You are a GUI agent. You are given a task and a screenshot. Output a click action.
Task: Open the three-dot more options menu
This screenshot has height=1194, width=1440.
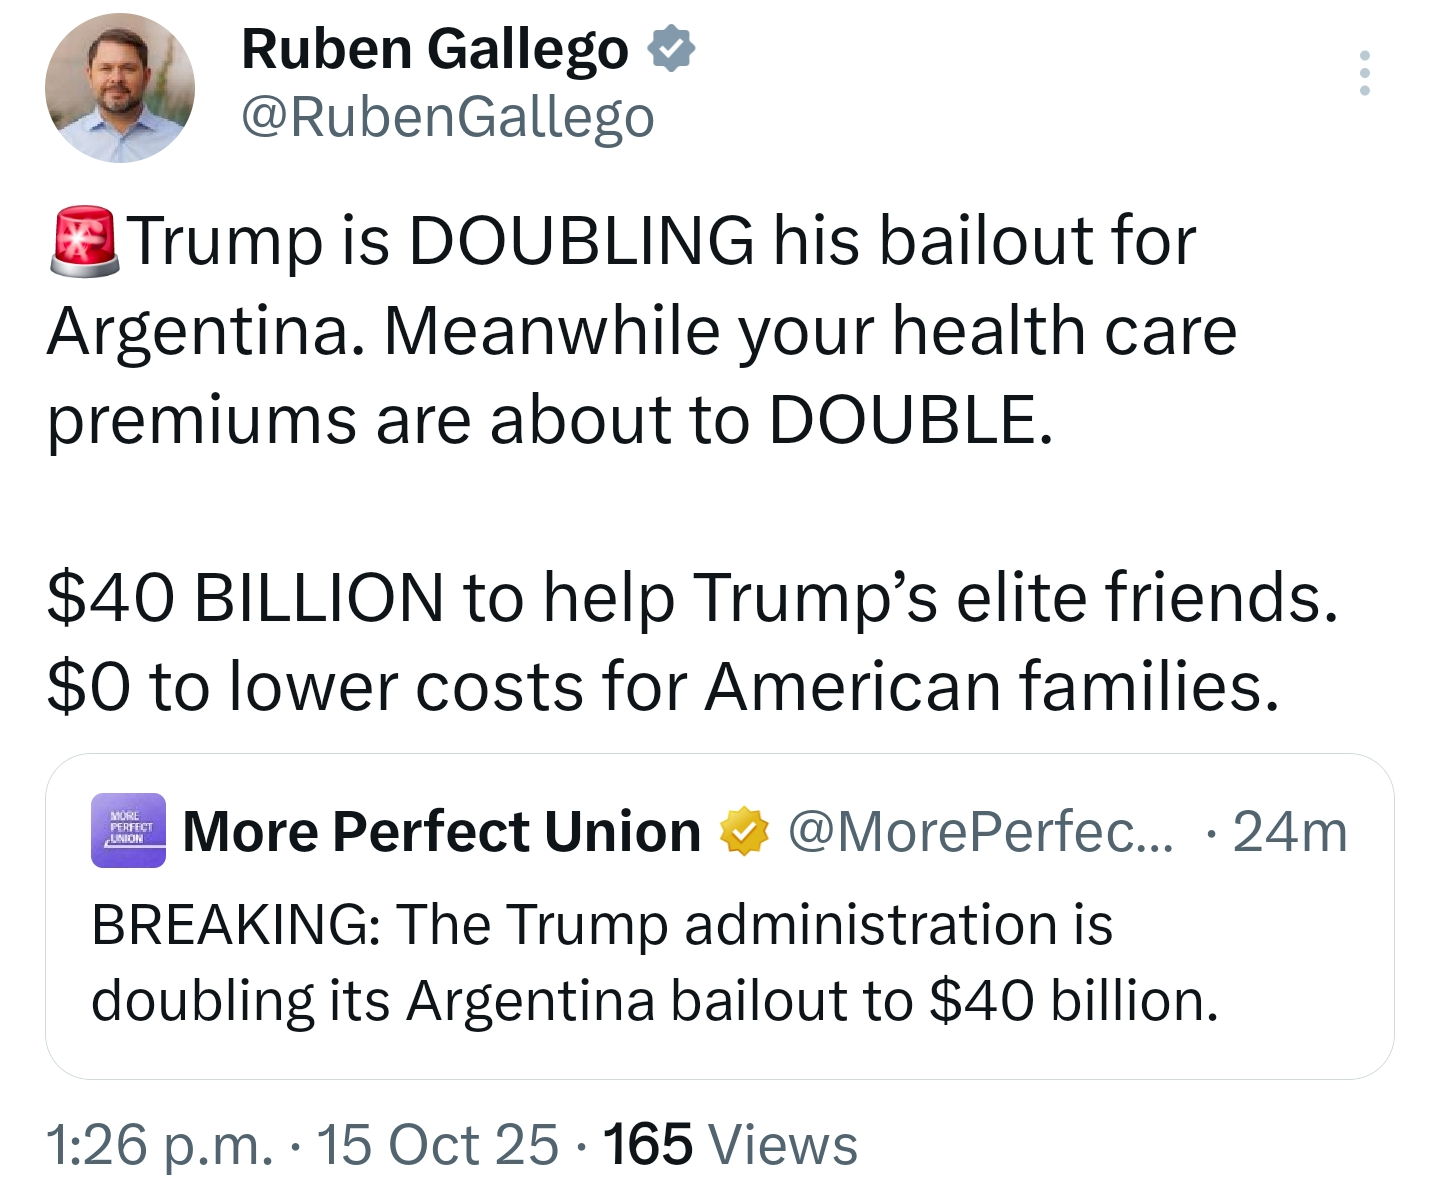pyautogui.click(x=1364, y=73)
